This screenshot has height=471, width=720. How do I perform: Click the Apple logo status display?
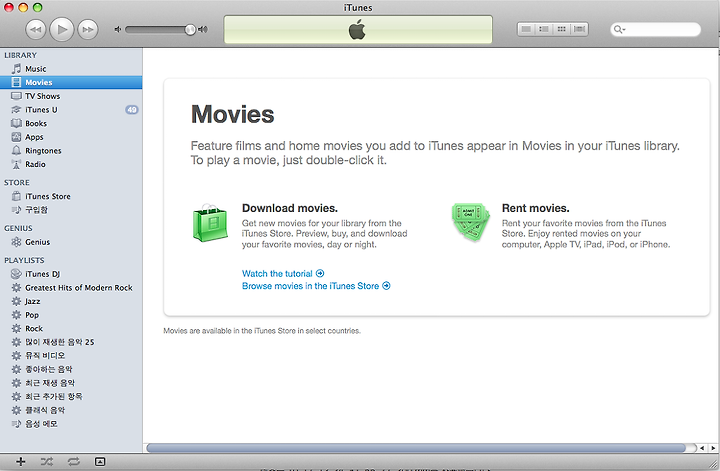pyautogui.click(x=358, y=30)
